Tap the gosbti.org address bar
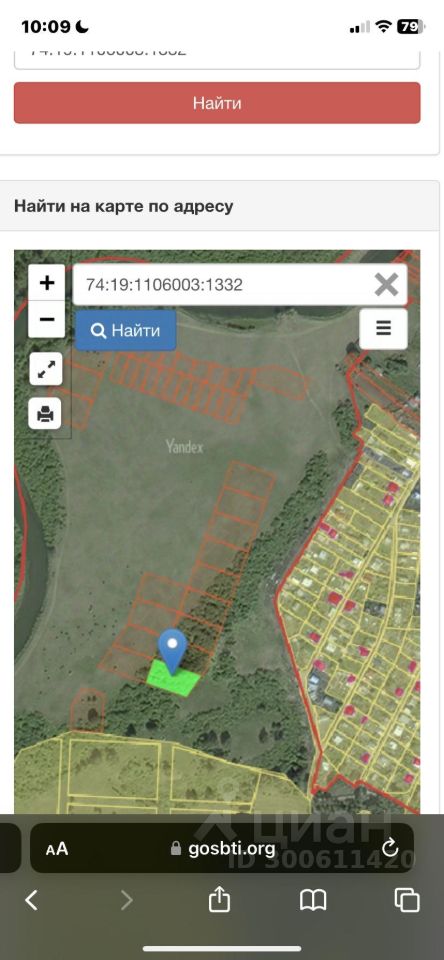 click(x=222, y=848)
